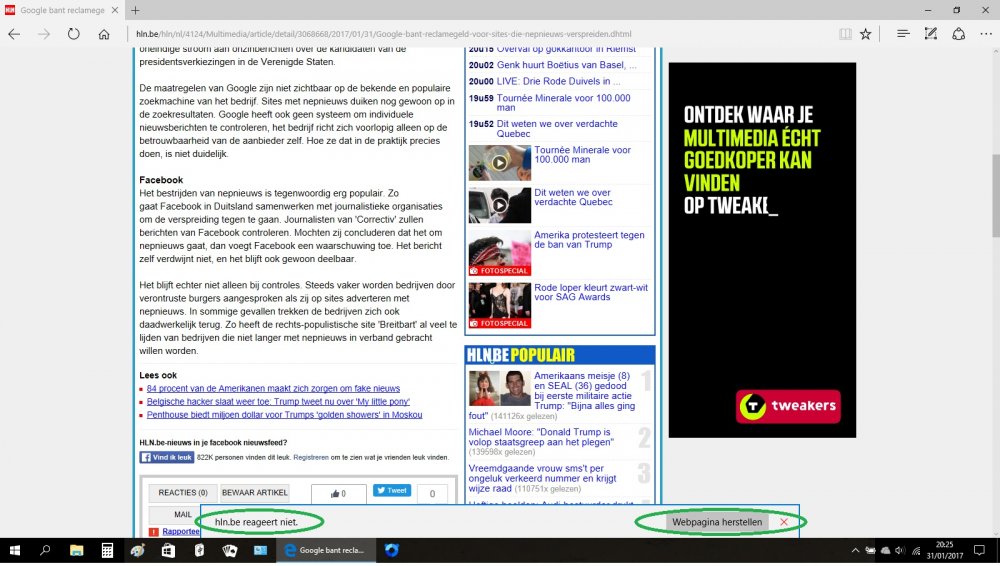Open 19u52 Dit weten we over verdachte Quebec
1000x566 pixels.
click(x=557, y=129)
